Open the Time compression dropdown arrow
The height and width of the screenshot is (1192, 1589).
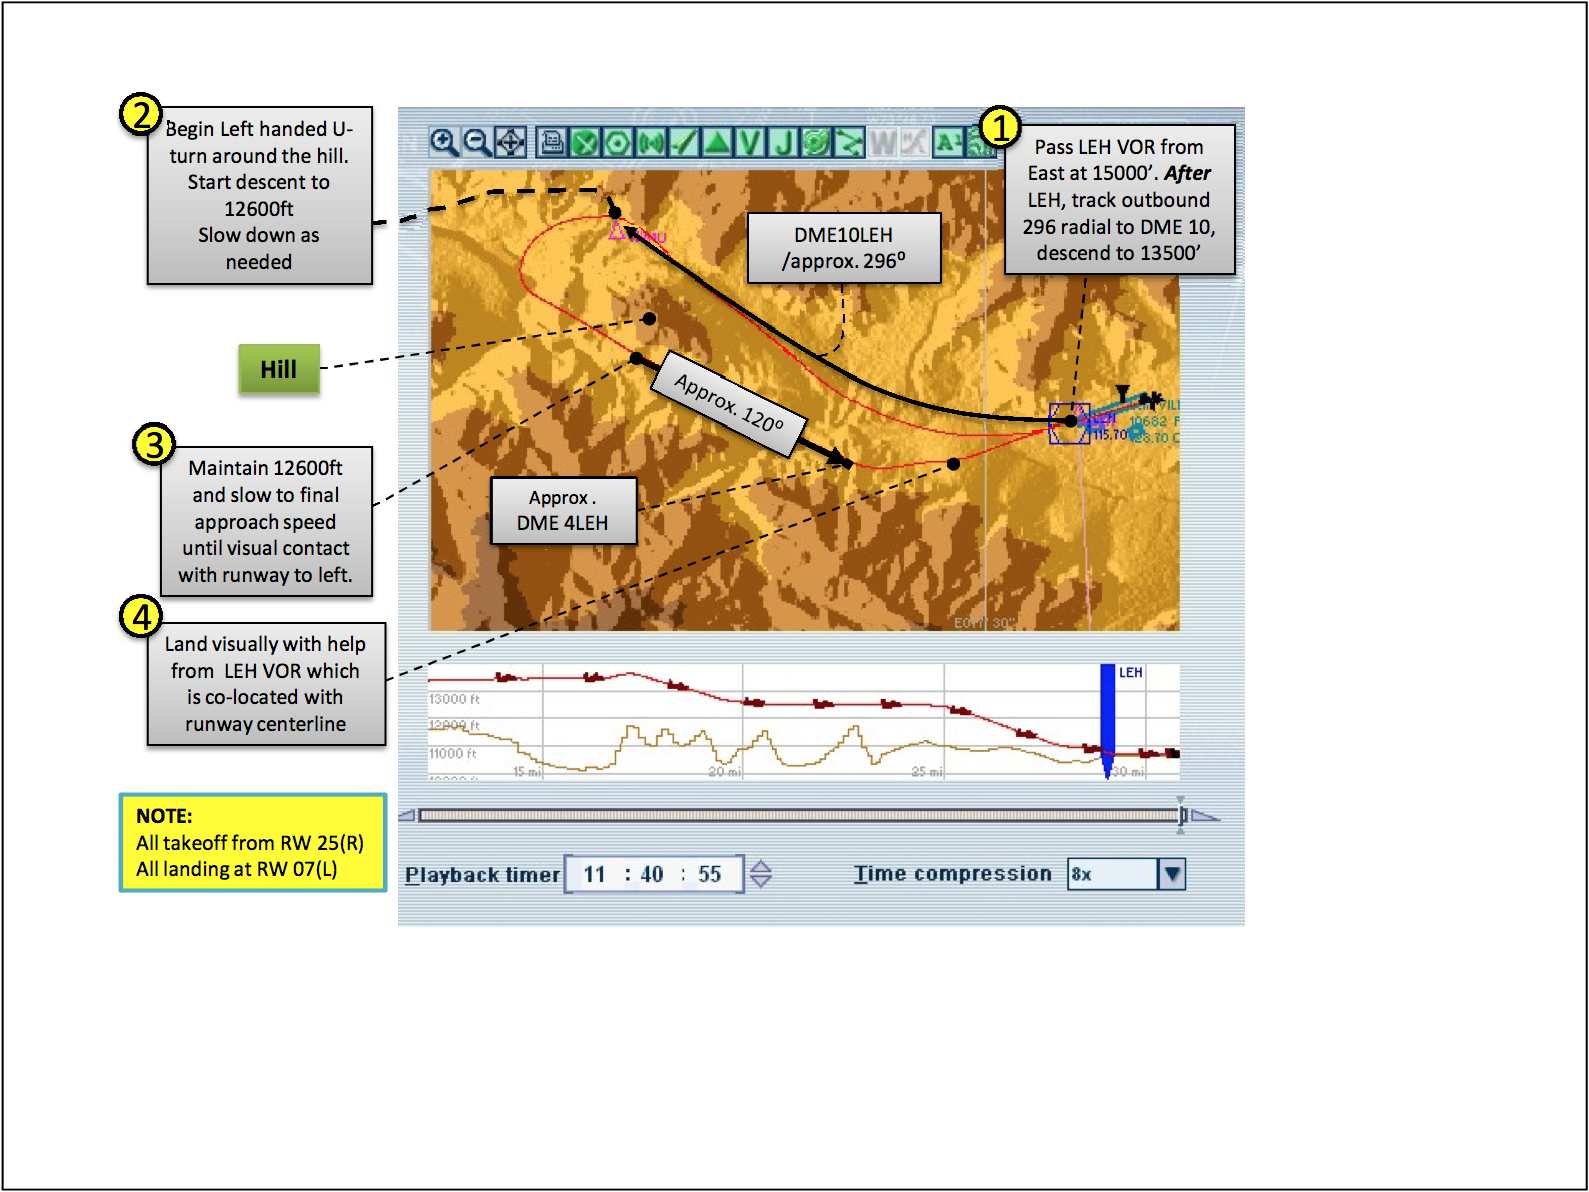click(1172, 874)
